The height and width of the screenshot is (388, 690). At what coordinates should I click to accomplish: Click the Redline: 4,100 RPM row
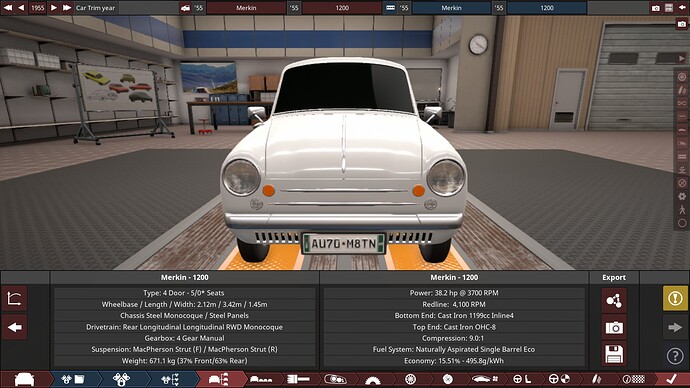[x=454, y=304]
